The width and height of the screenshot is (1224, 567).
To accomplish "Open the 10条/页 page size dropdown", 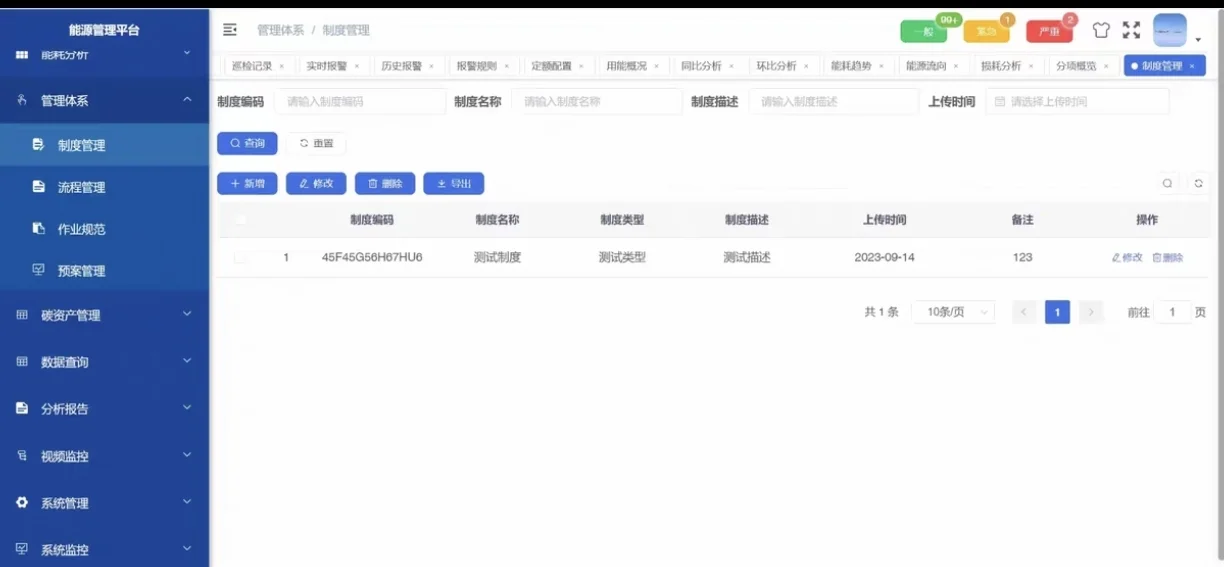I will [953, 312].
